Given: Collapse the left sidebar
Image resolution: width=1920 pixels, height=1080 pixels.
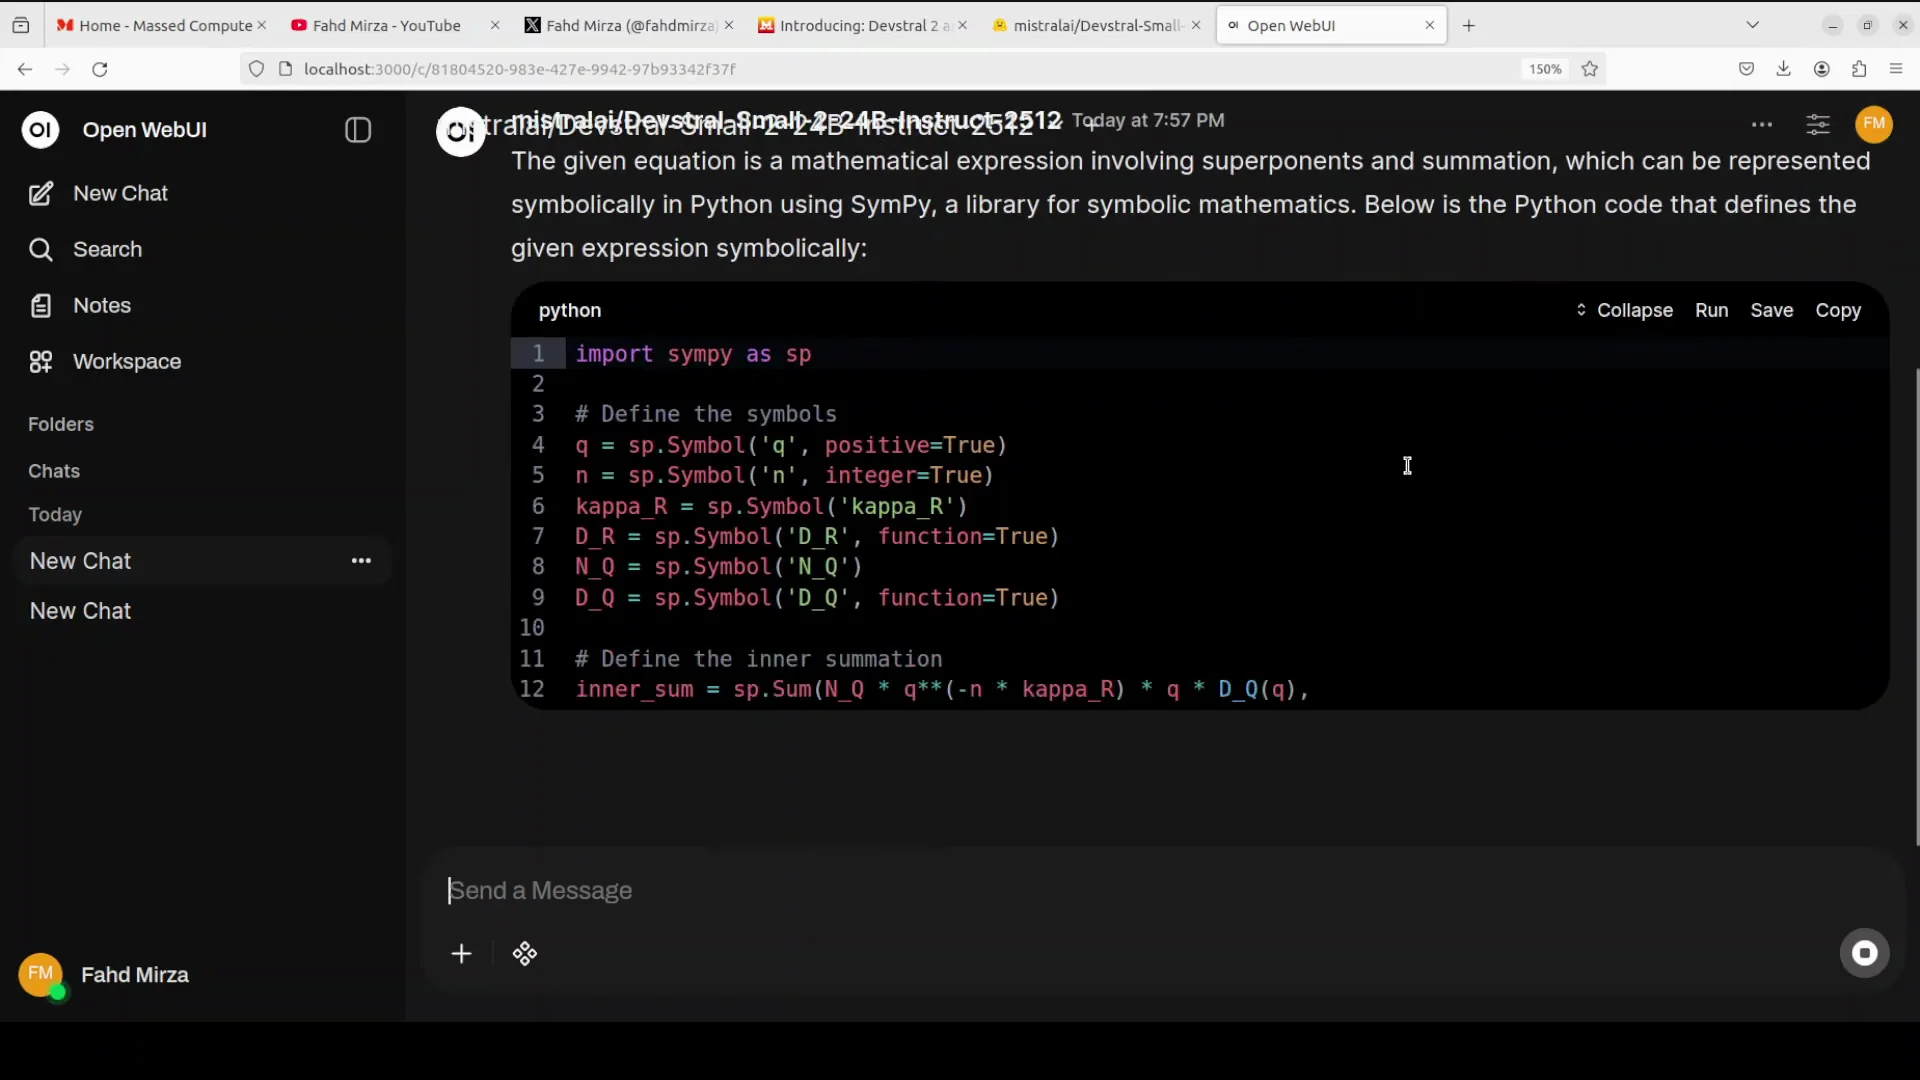Looking at the screenshot, I should click(x=357, y=130).
